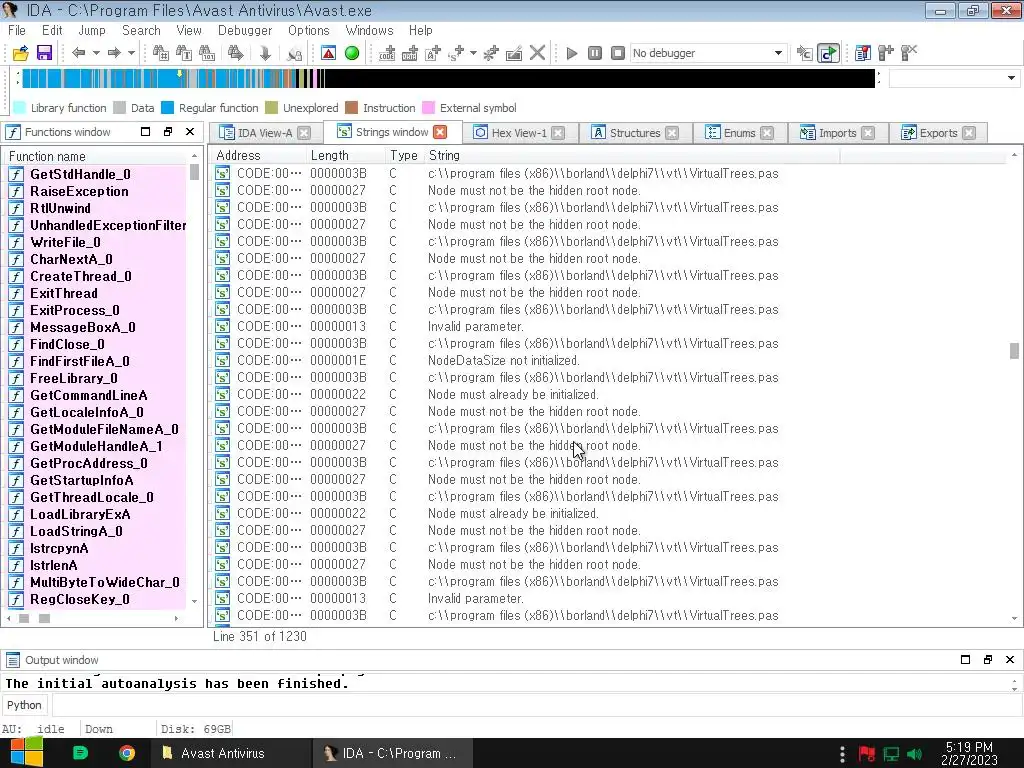Image resolution: width=1024 pixels, height=768 pixels.
Task: Switch to the Structures tab
Action: (x=634, y=133)
